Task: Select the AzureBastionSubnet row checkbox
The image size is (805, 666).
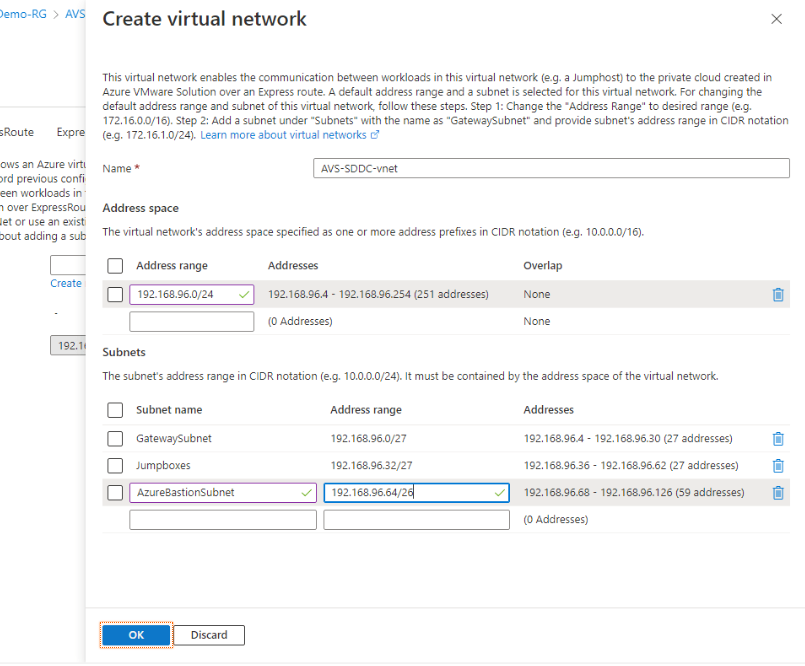Action: tap(114, 492)
